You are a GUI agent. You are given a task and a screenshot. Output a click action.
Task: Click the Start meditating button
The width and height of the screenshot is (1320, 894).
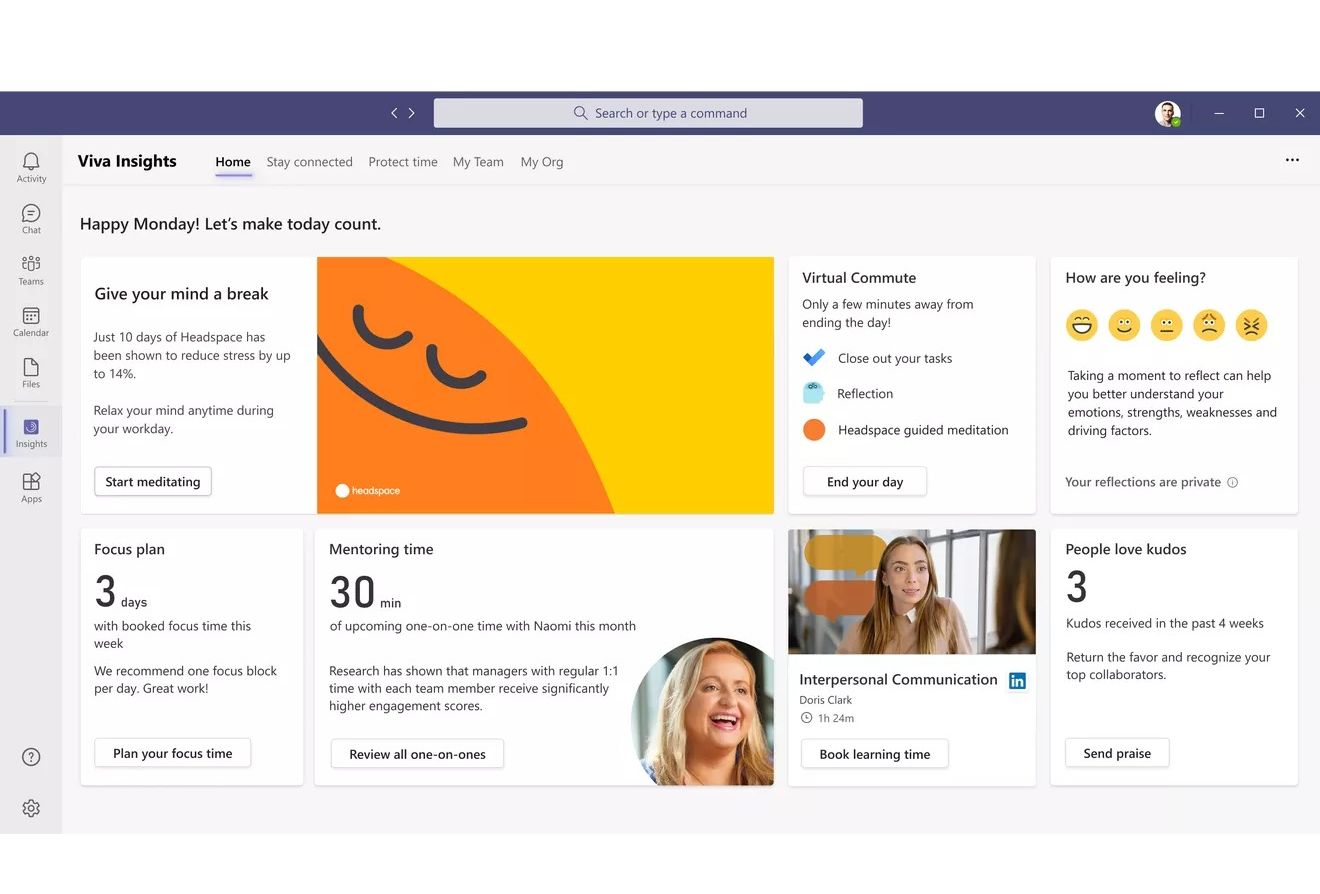[153, 481]
